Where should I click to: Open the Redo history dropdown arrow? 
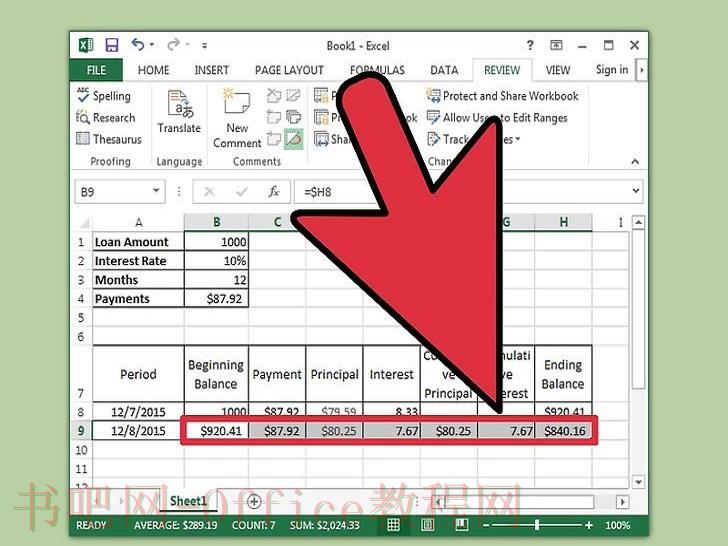pyautogui.click(x=188, y=45)
